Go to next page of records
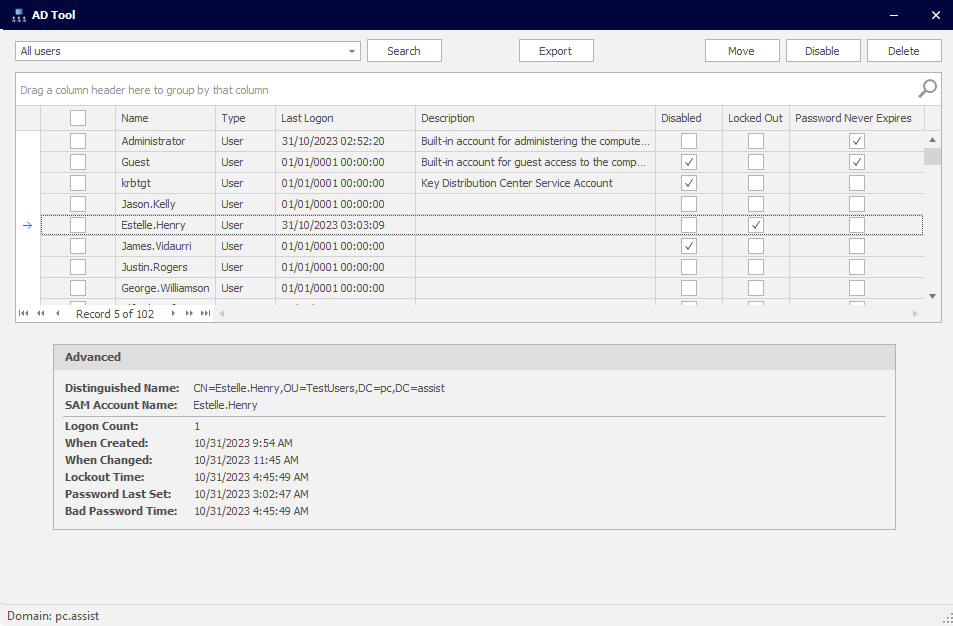 (189, 314)
